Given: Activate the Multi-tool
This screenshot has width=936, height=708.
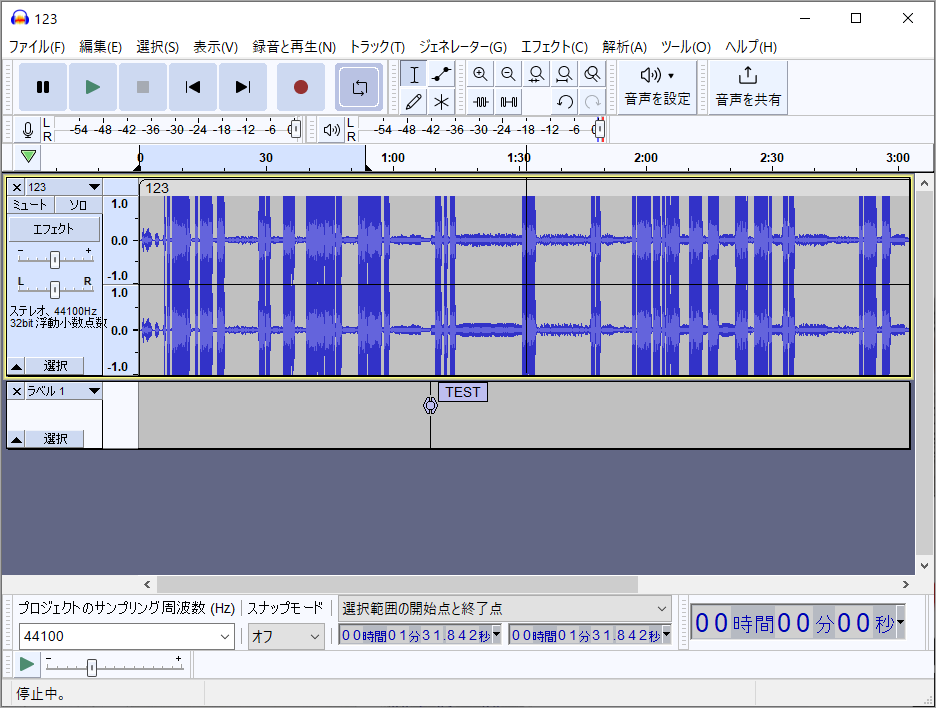Looking at the screenshot, I should [441, 101].
